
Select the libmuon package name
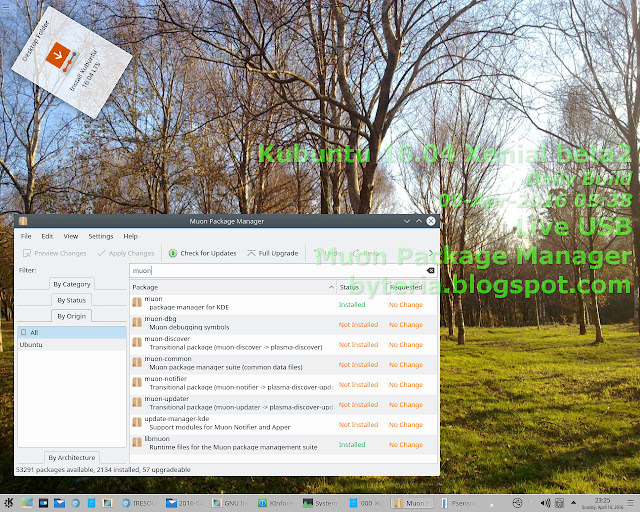(157, 439)
